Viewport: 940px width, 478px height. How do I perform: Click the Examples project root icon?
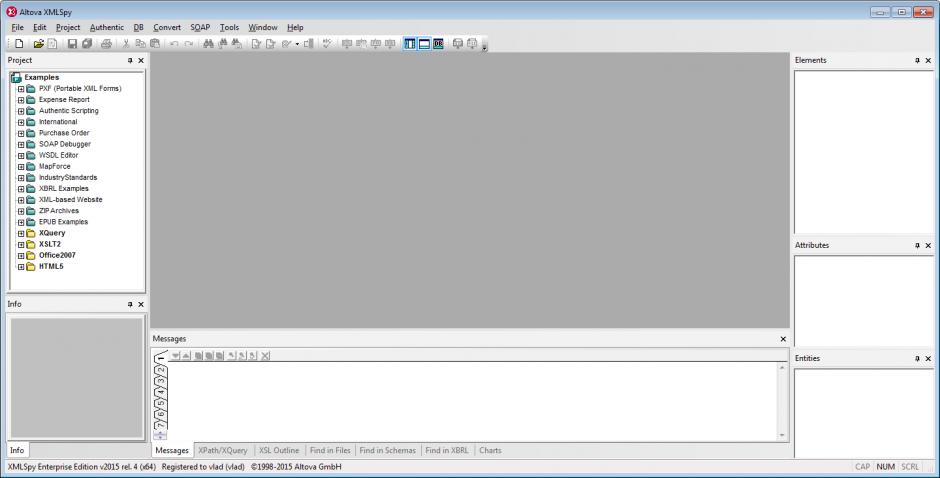16,77
